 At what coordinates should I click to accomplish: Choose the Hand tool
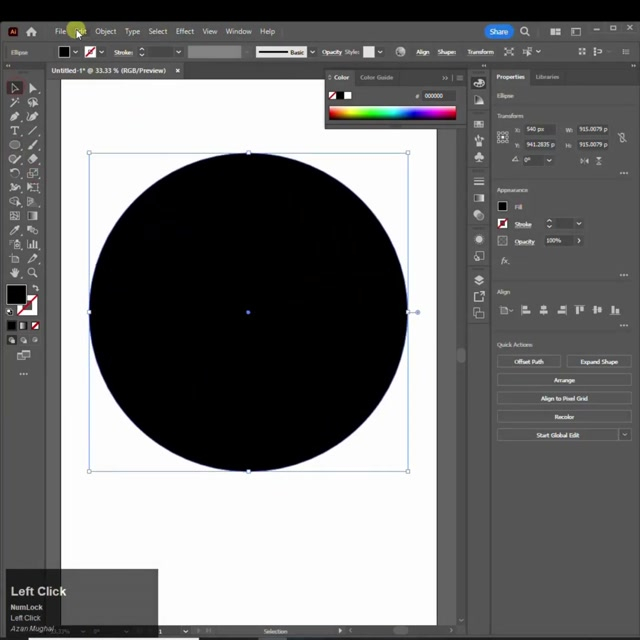point(15,272)
